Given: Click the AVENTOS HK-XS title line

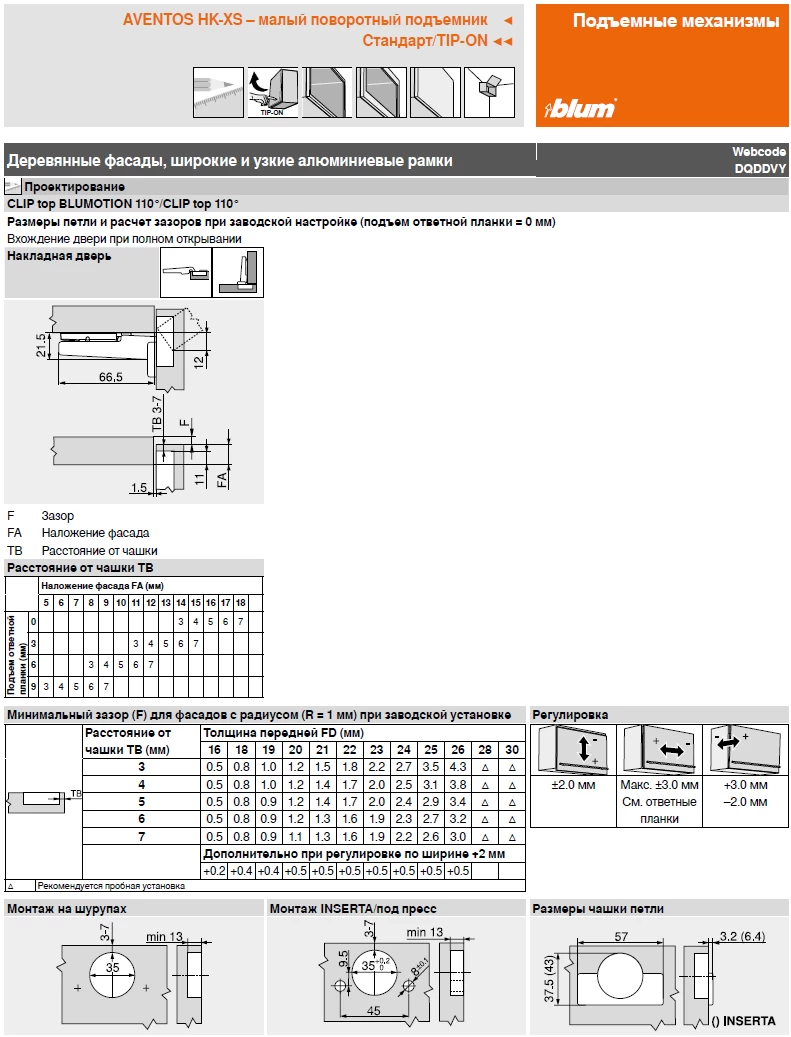Looking at the screenshot, I should [306, 20].
